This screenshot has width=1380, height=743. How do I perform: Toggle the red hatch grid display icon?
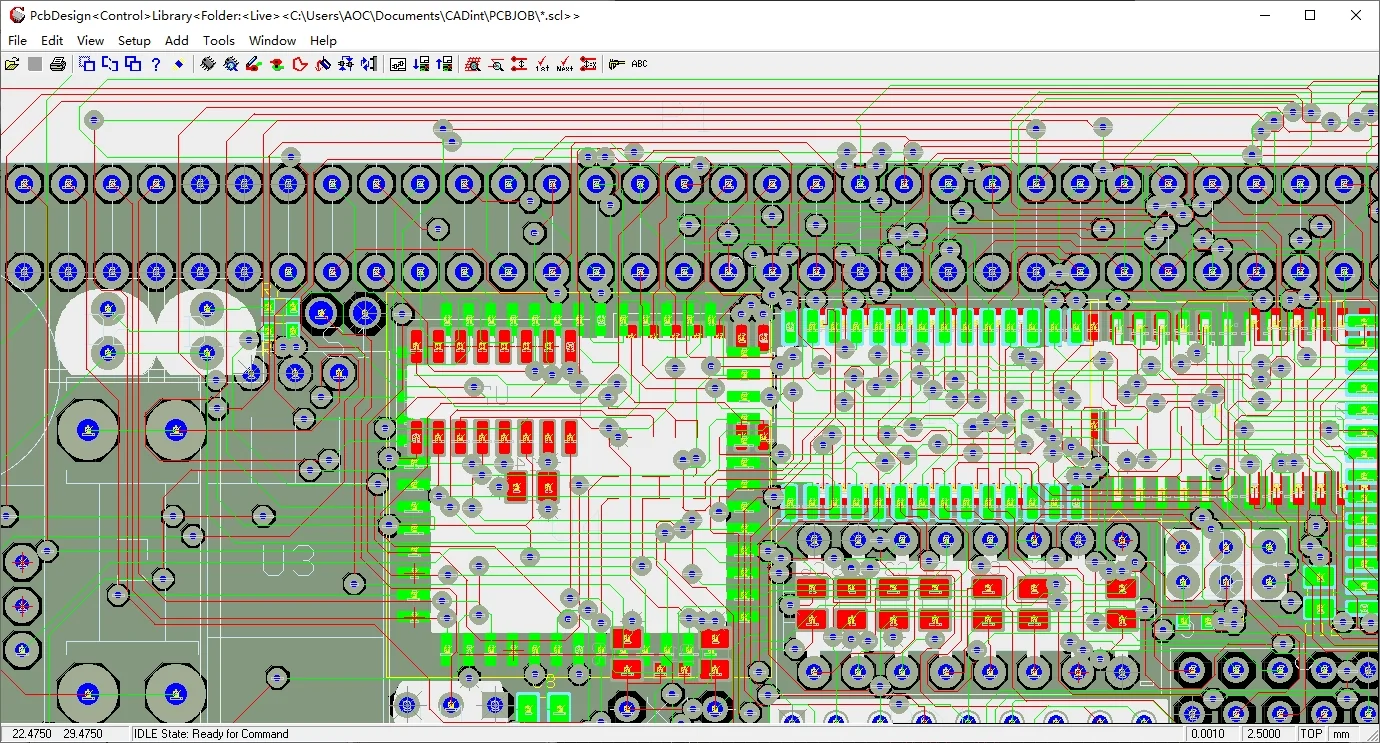472,63
